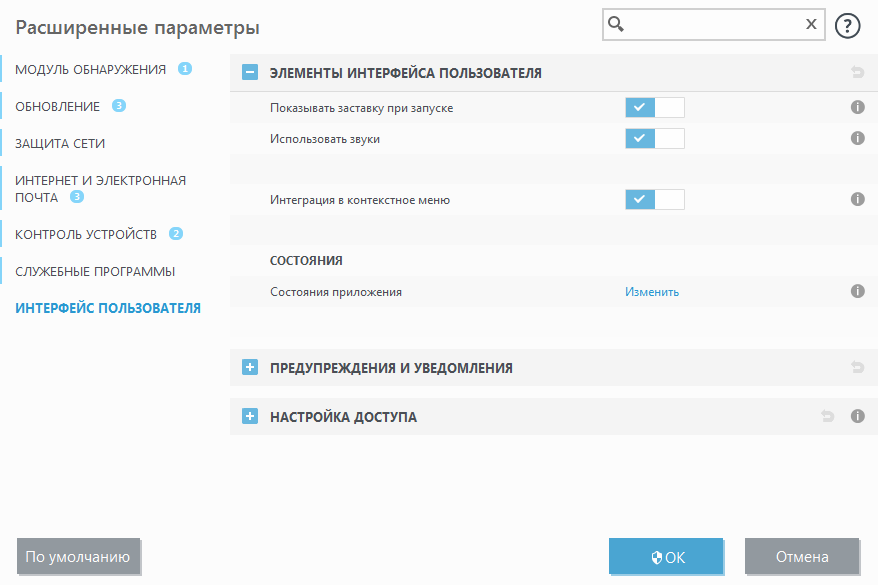Viewport: 878px width, 585px height.
Task: Click the info icon beside Показывать заставку
Action: (857, 107)
